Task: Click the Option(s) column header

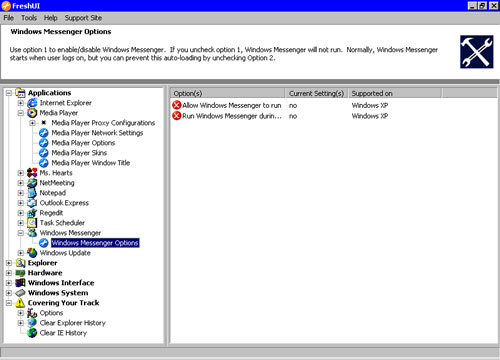Action: point(228,93)
